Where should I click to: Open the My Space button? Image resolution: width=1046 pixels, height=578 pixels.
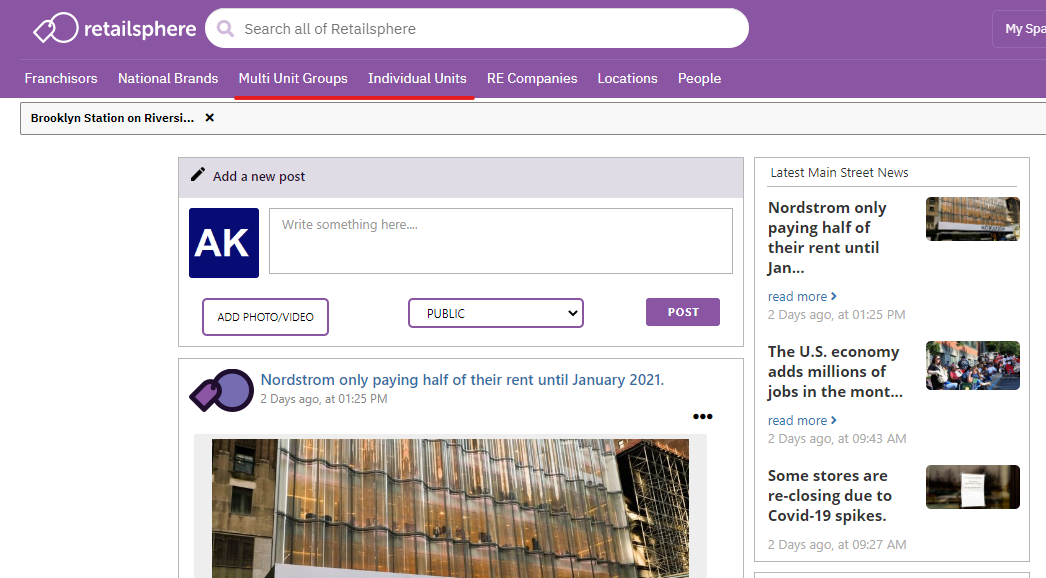point(1021,29)
